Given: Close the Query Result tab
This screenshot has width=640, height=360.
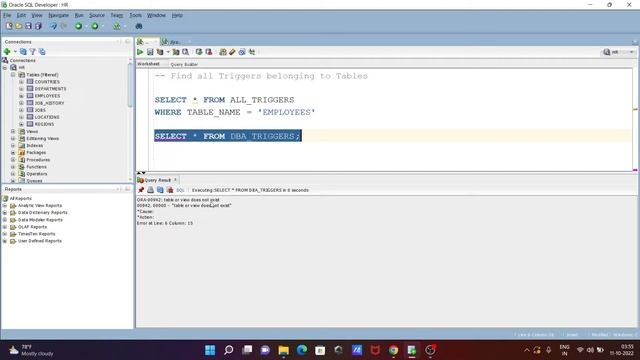Looking at the screenshot, I should click(x=176, y=180).
